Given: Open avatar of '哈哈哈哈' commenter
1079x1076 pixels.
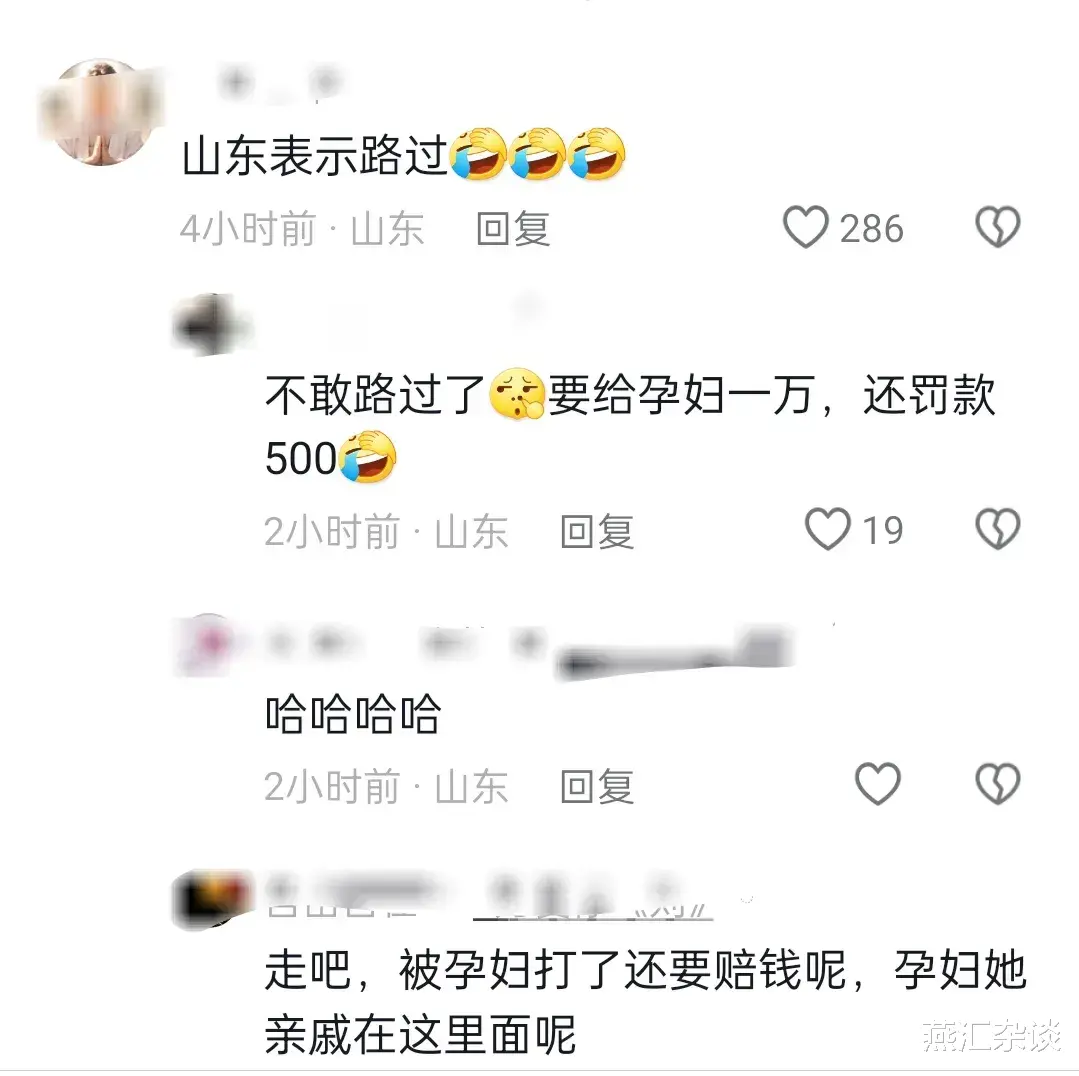Looking at the screenshot, I should (x=206, y=645).
